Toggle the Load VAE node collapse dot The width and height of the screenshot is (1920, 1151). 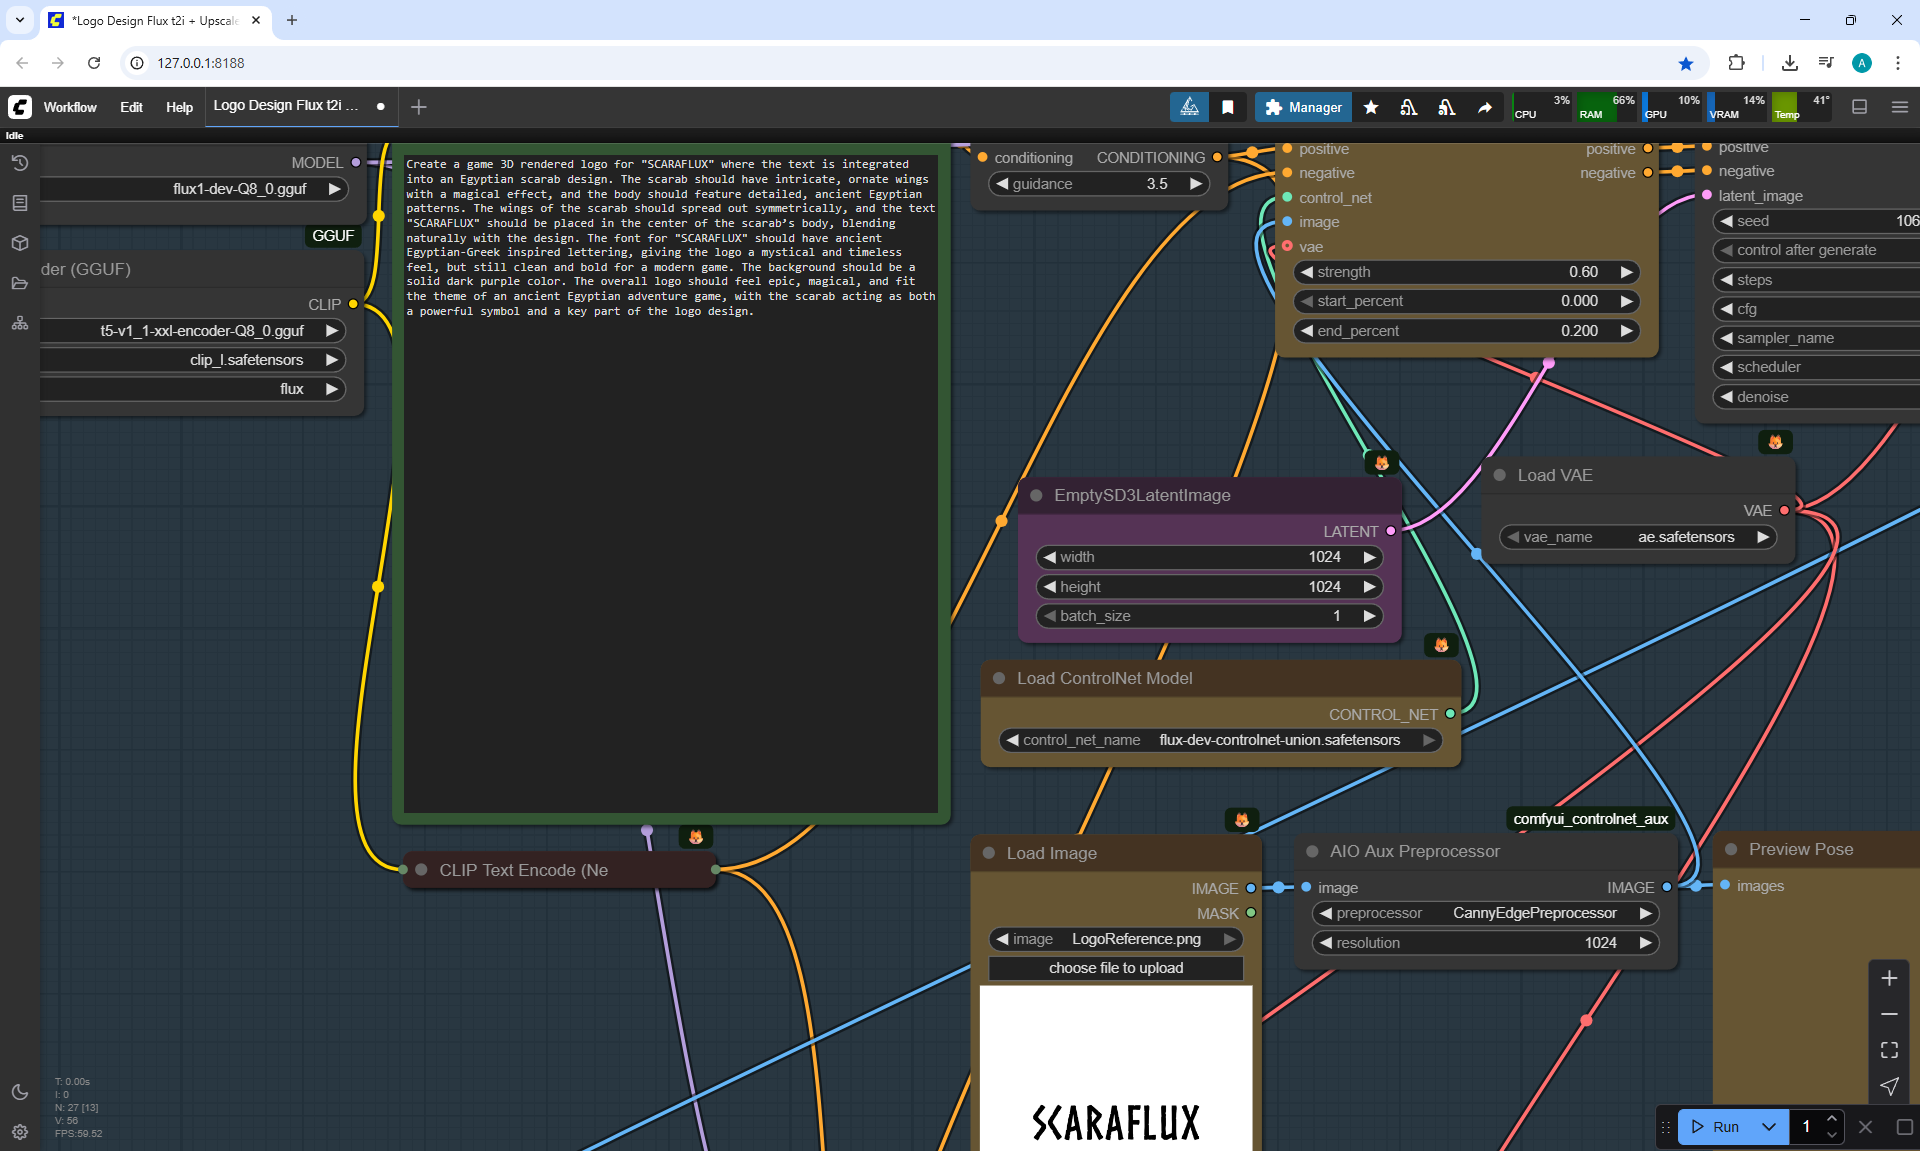(1500, 475)
